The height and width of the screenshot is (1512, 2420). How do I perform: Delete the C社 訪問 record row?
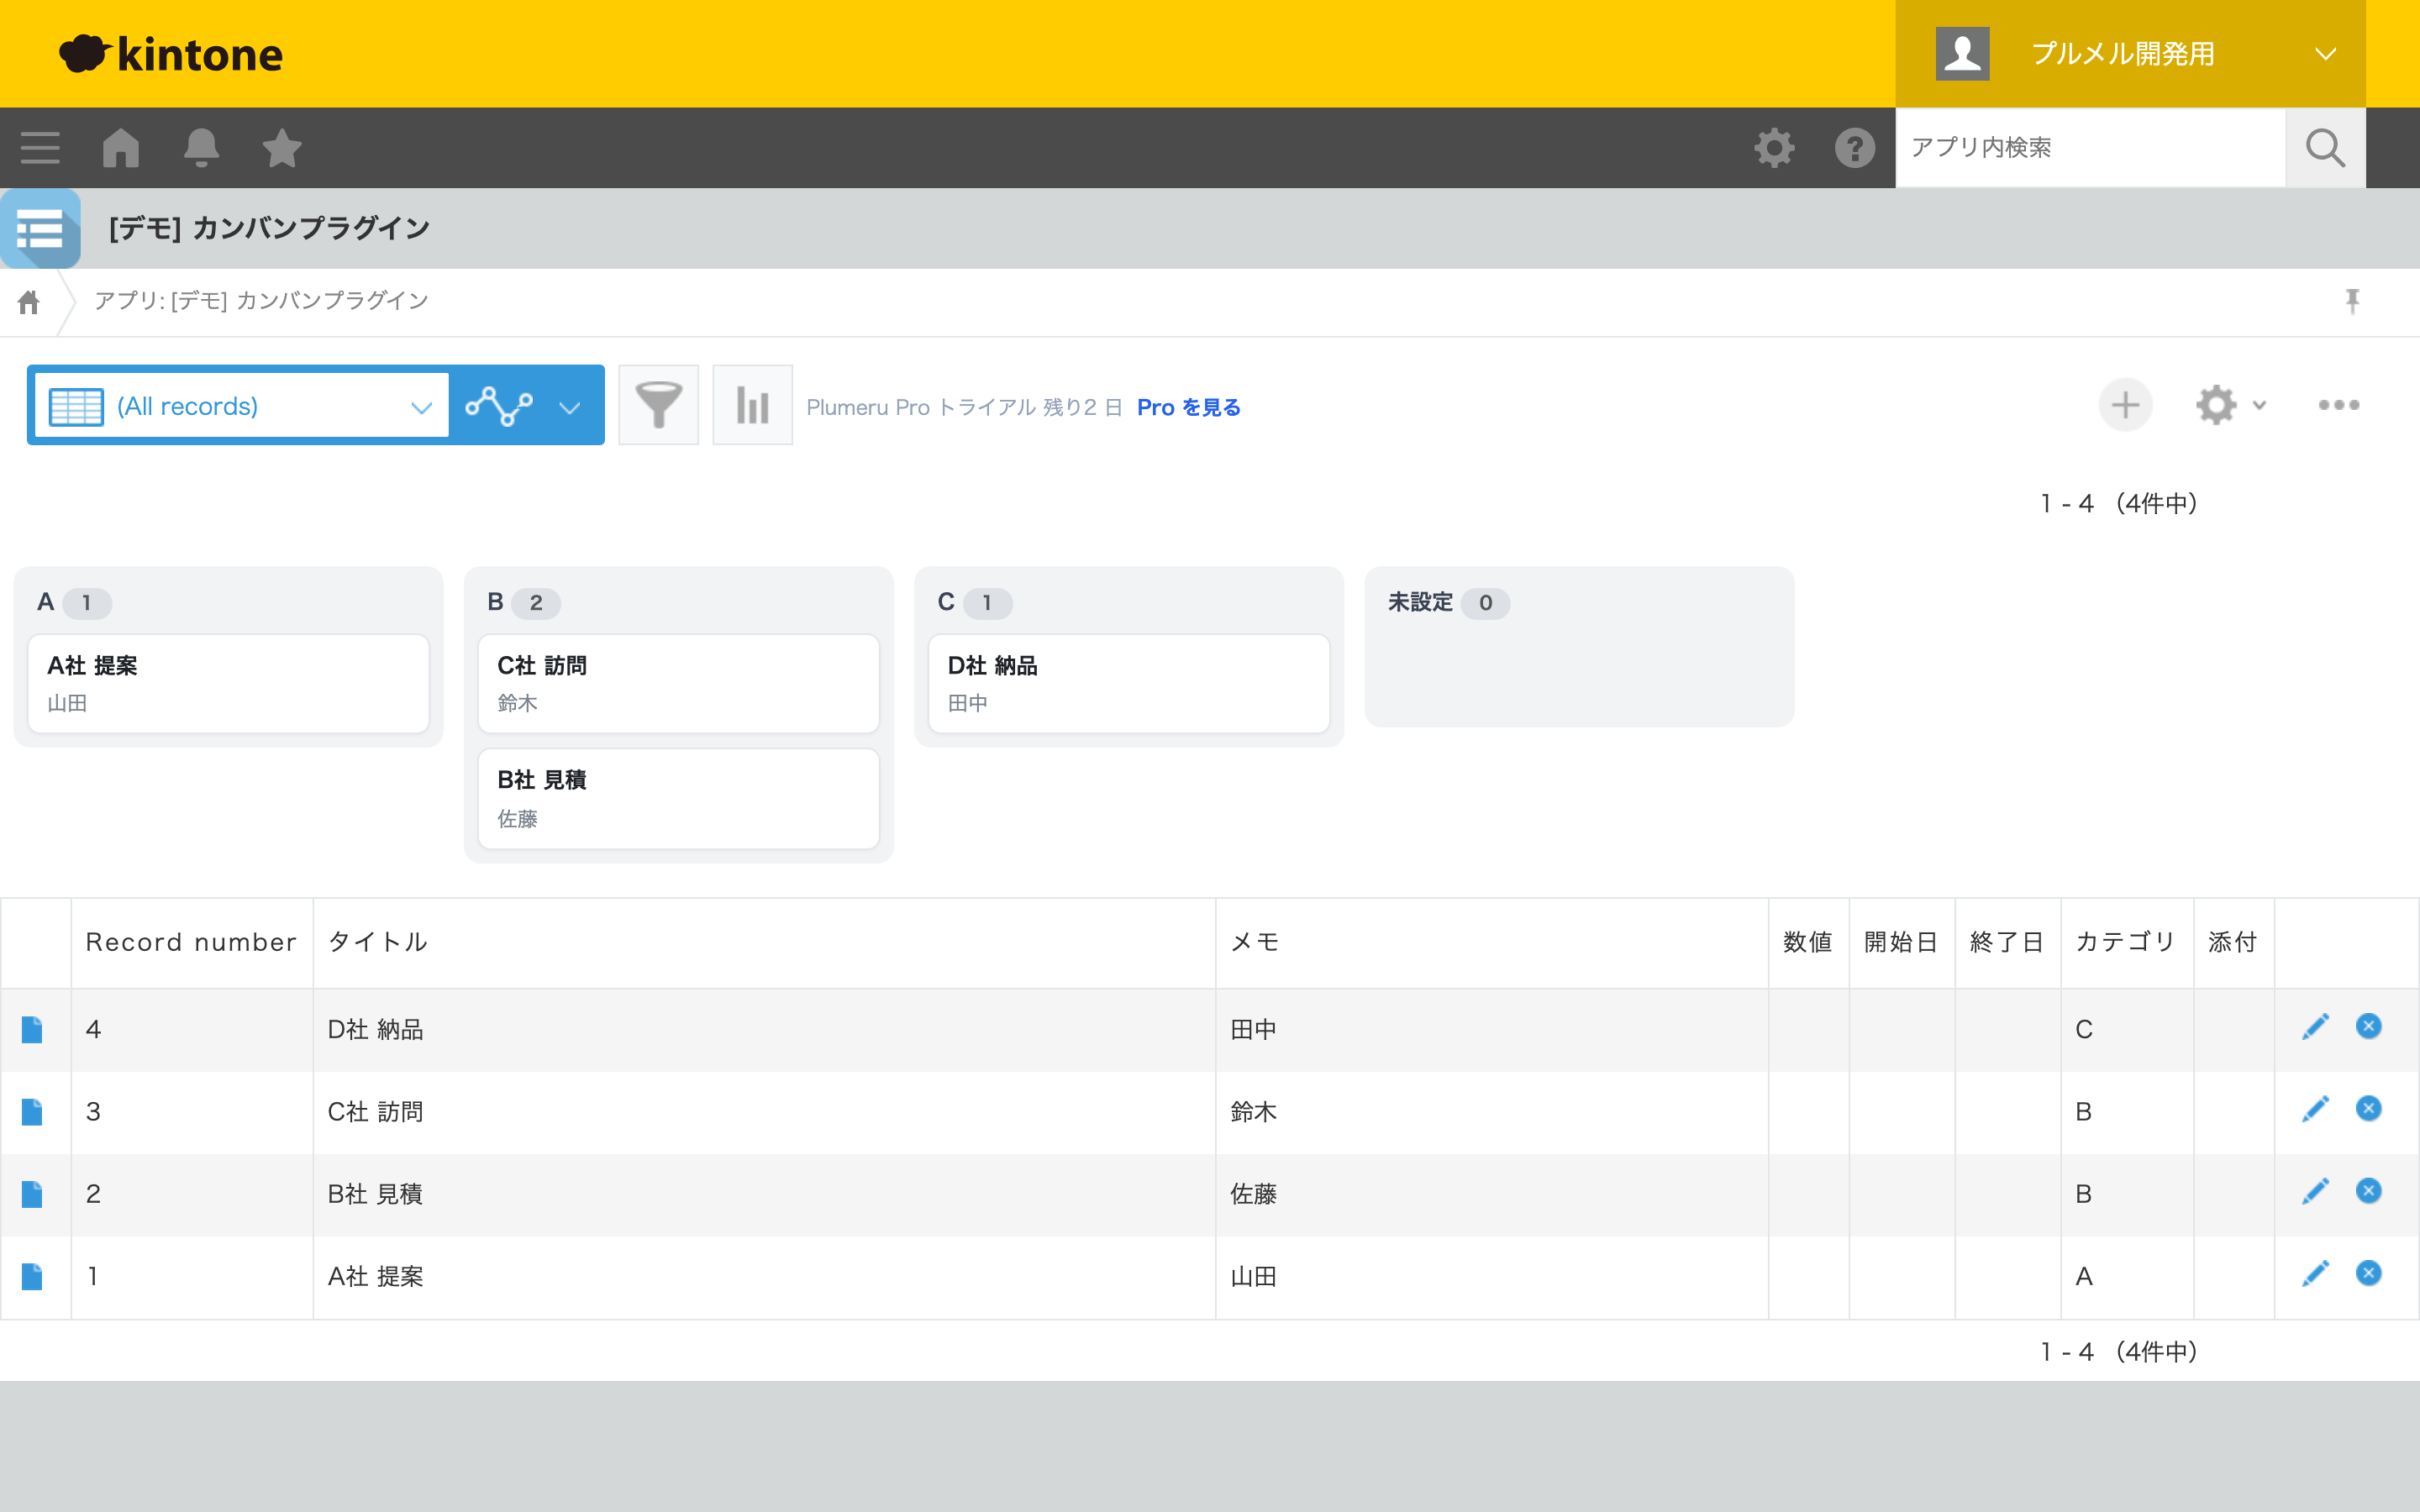click(2368, 1108)
